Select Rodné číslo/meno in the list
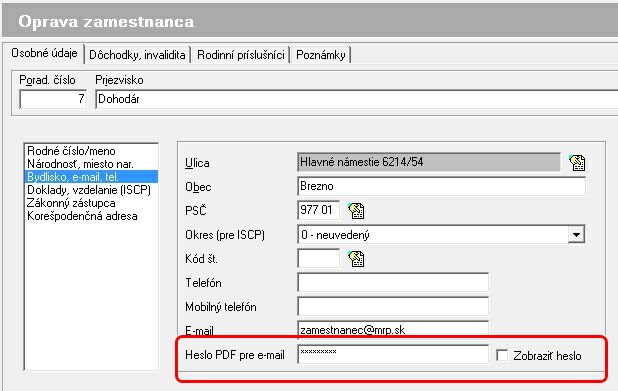Screen dimensions: 618x391 (x=91, y=151)
